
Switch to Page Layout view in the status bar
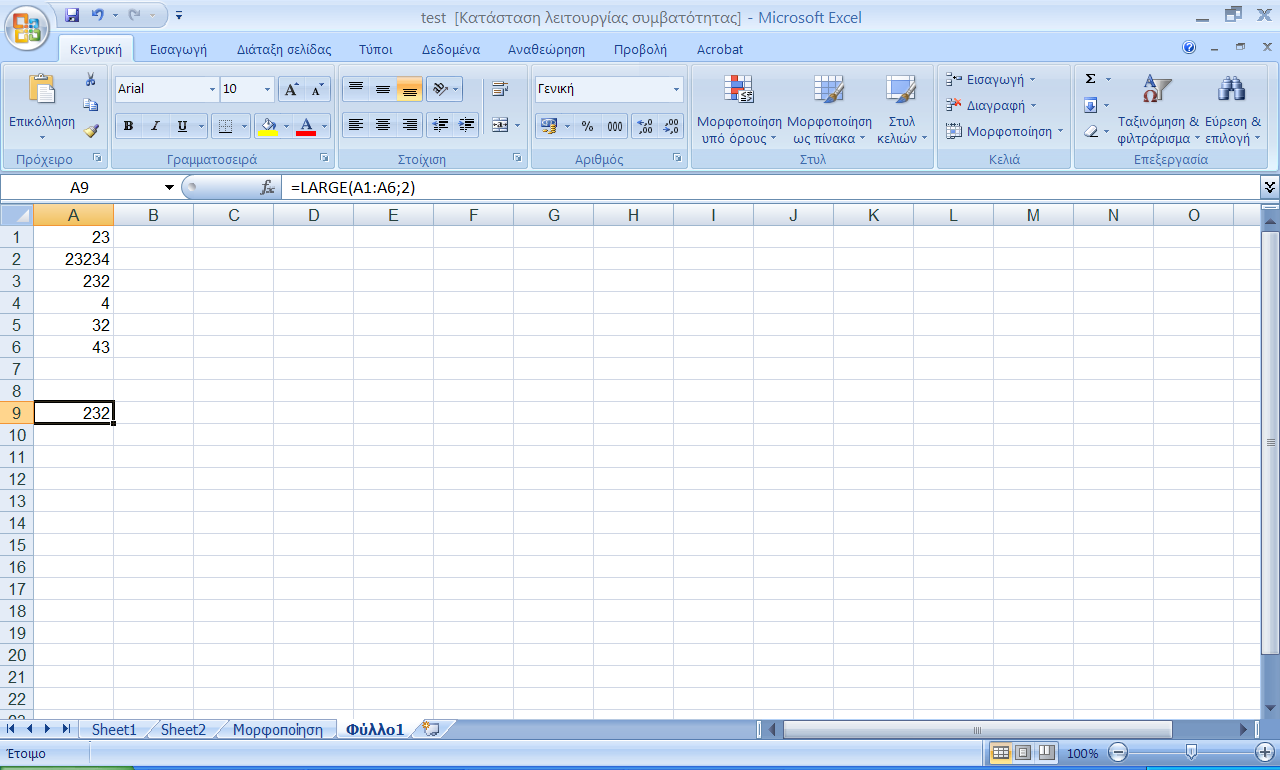tap(1024, 752)
